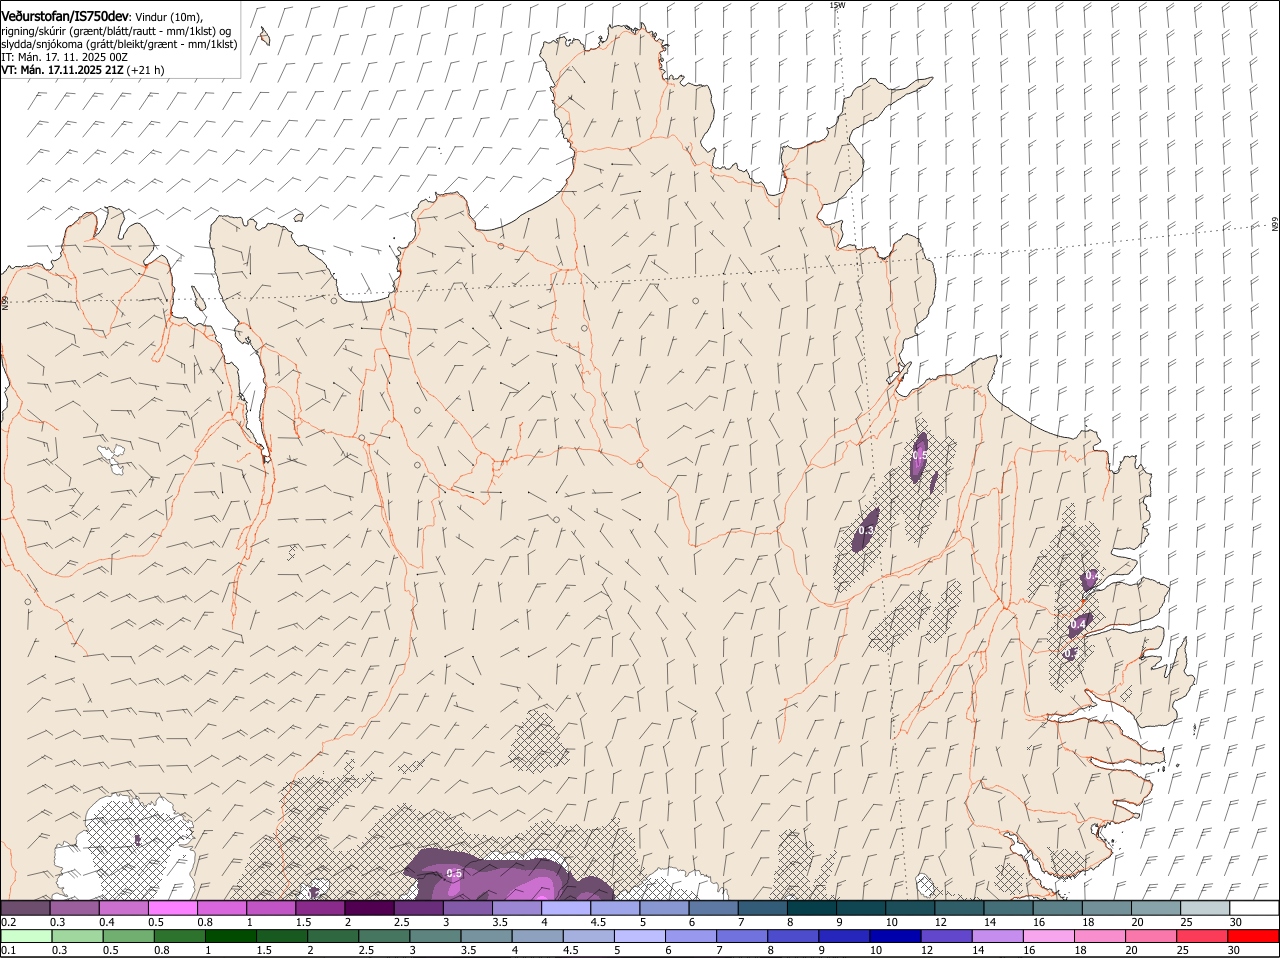Select lower legend dark green swatch between 1 and 1.5

click(231, 936)
